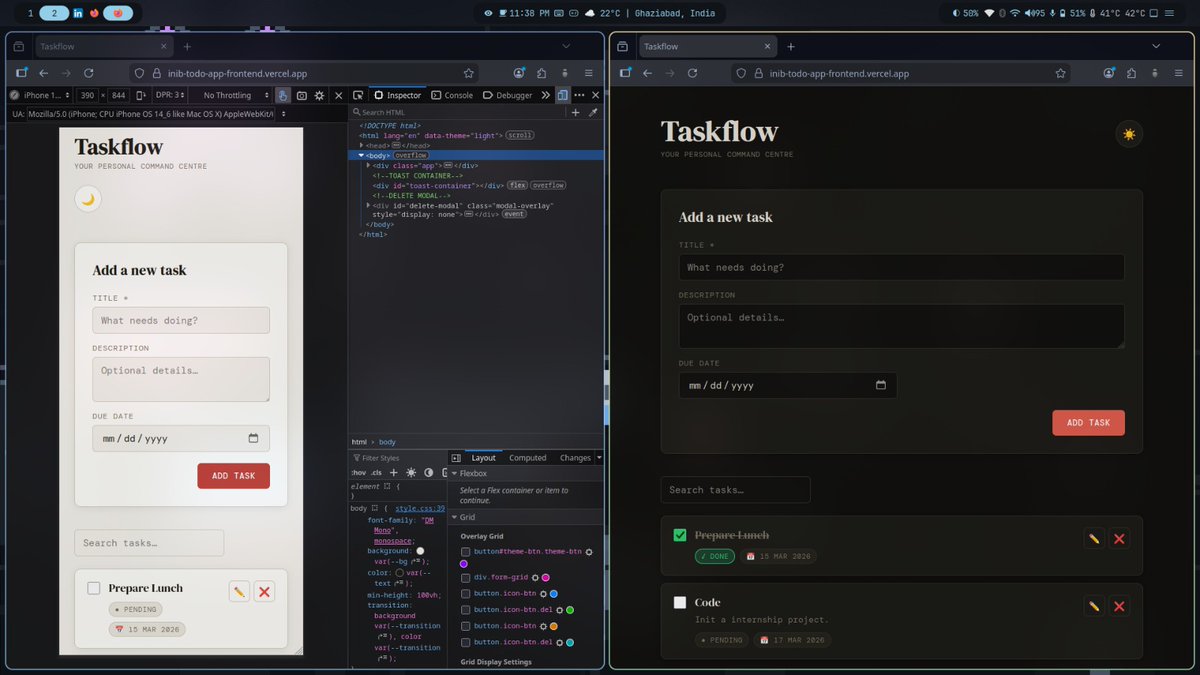Viewport: 1200px width, 675px height.
Task: Toggle light color scheme simulation
Action: [x=411, y=472]
